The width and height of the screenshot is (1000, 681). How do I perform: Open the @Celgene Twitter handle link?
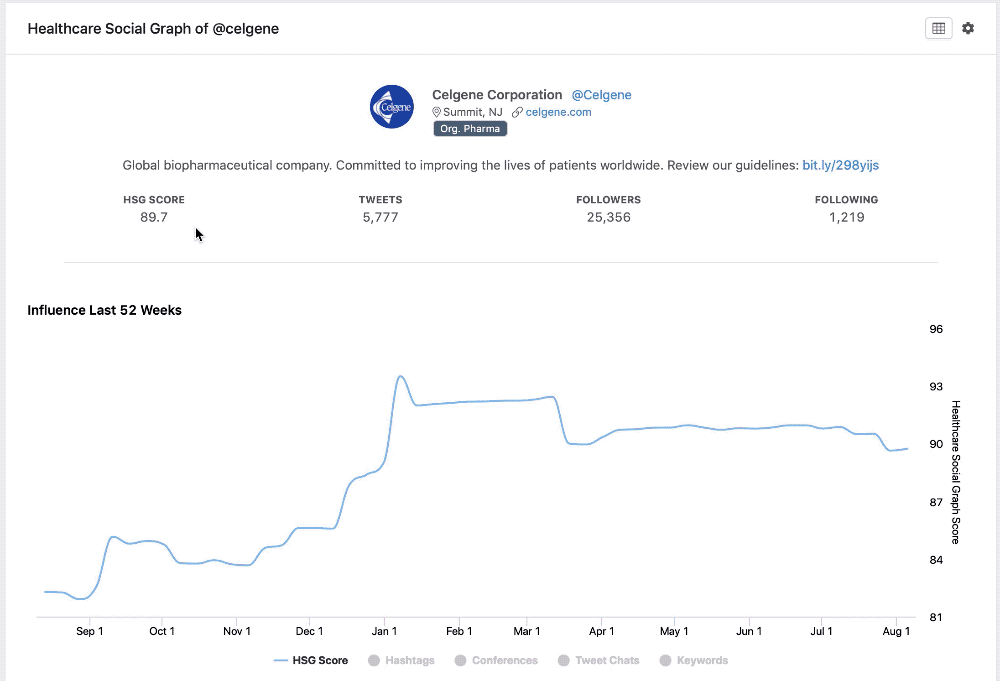pos(601,95)
